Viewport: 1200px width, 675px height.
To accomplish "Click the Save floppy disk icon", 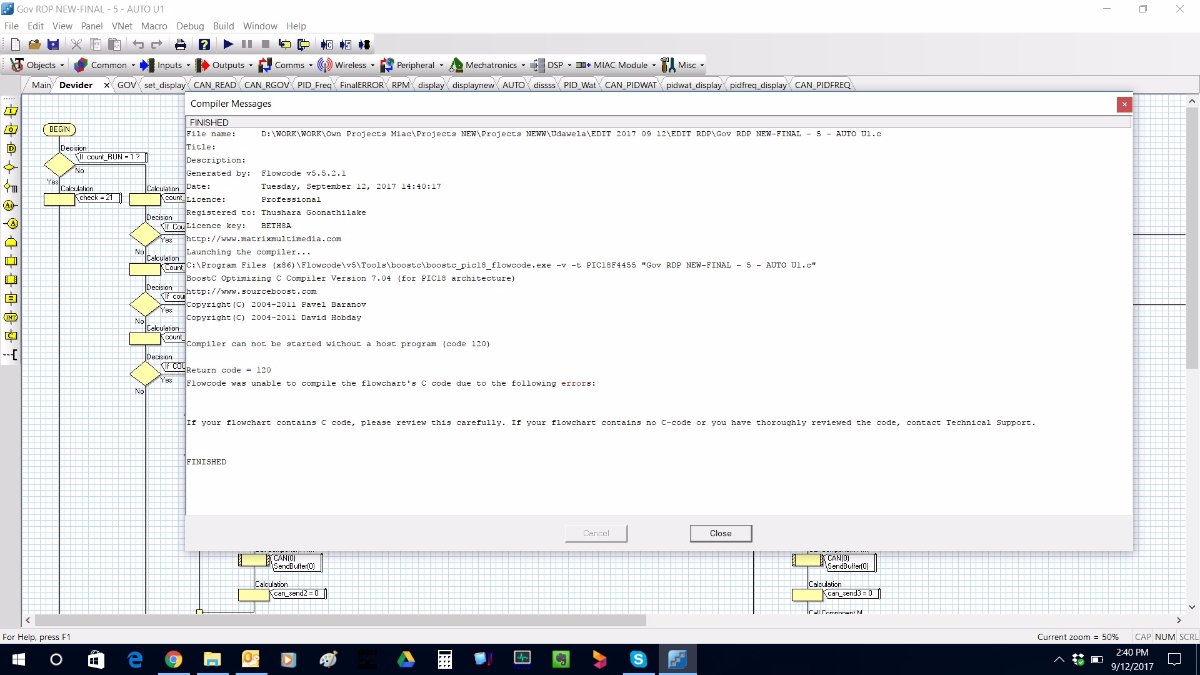I will 52,44.
